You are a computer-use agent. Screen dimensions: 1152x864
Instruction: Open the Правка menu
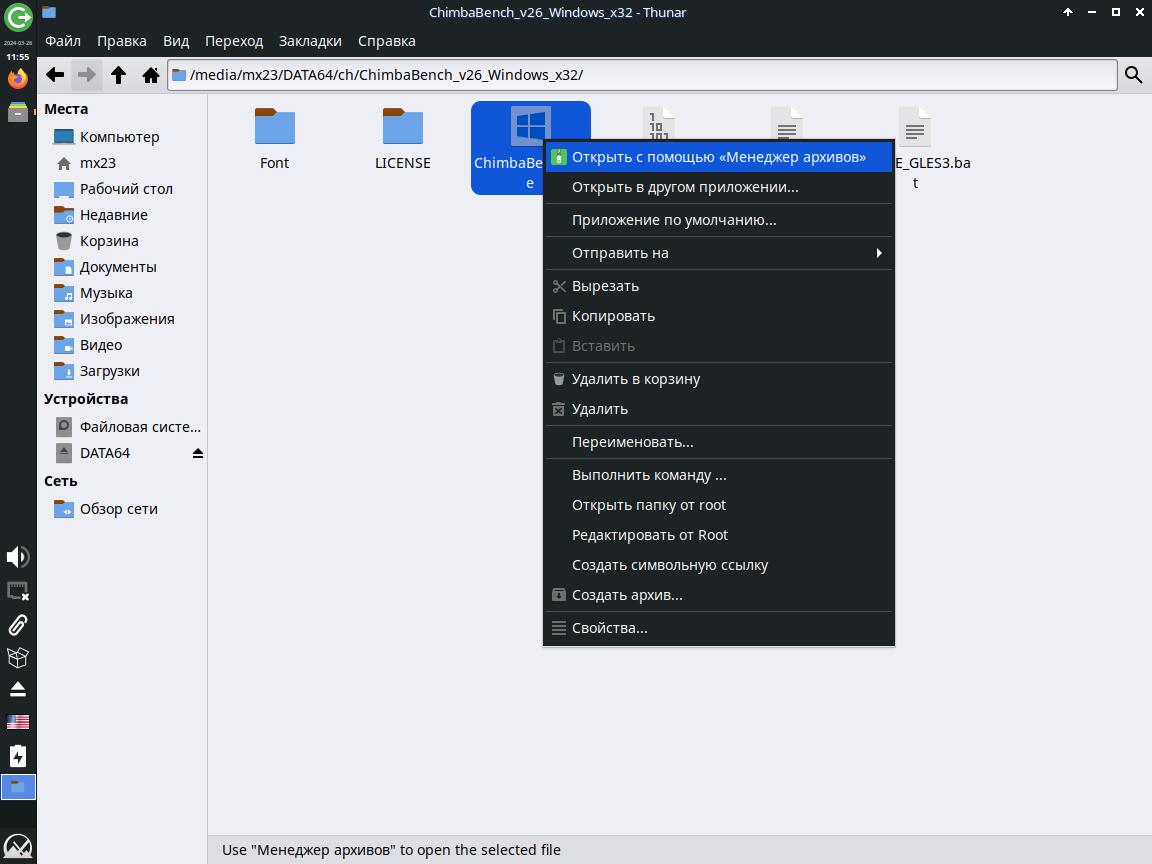122,41
